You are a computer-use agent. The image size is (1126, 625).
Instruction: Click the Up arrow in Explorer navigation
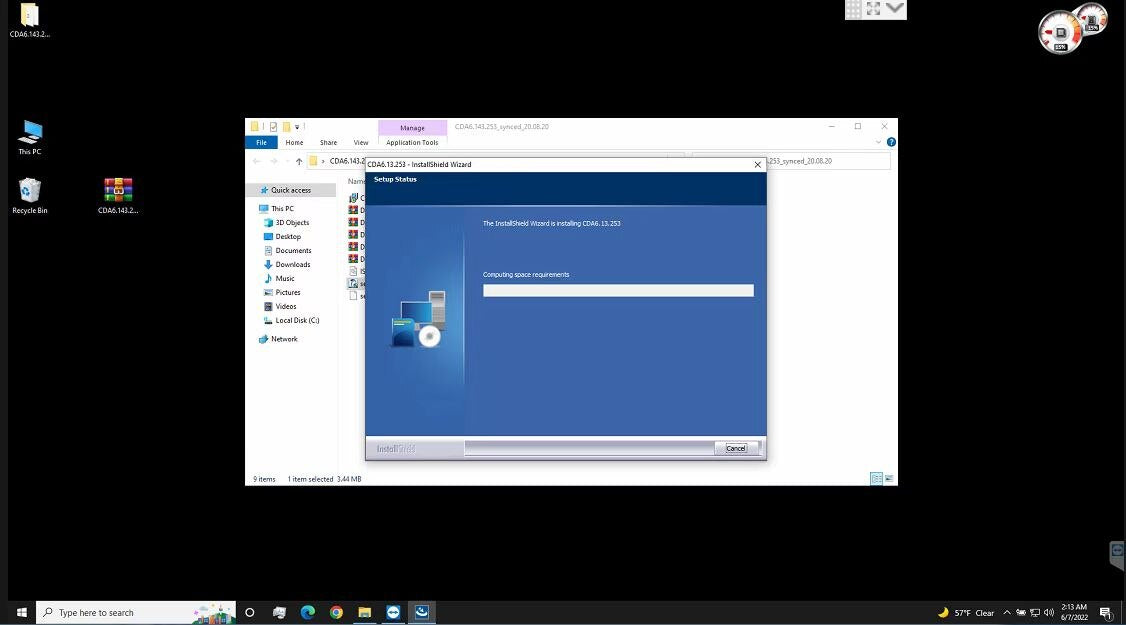299,161
